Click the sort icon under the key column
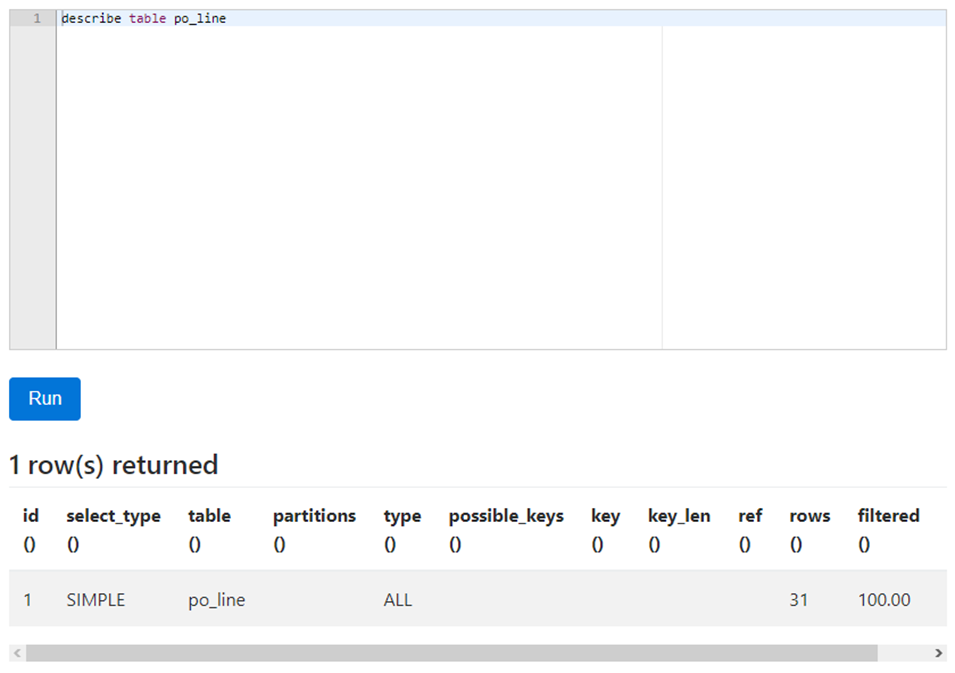955x673 pixels. (x=598, y=545)
